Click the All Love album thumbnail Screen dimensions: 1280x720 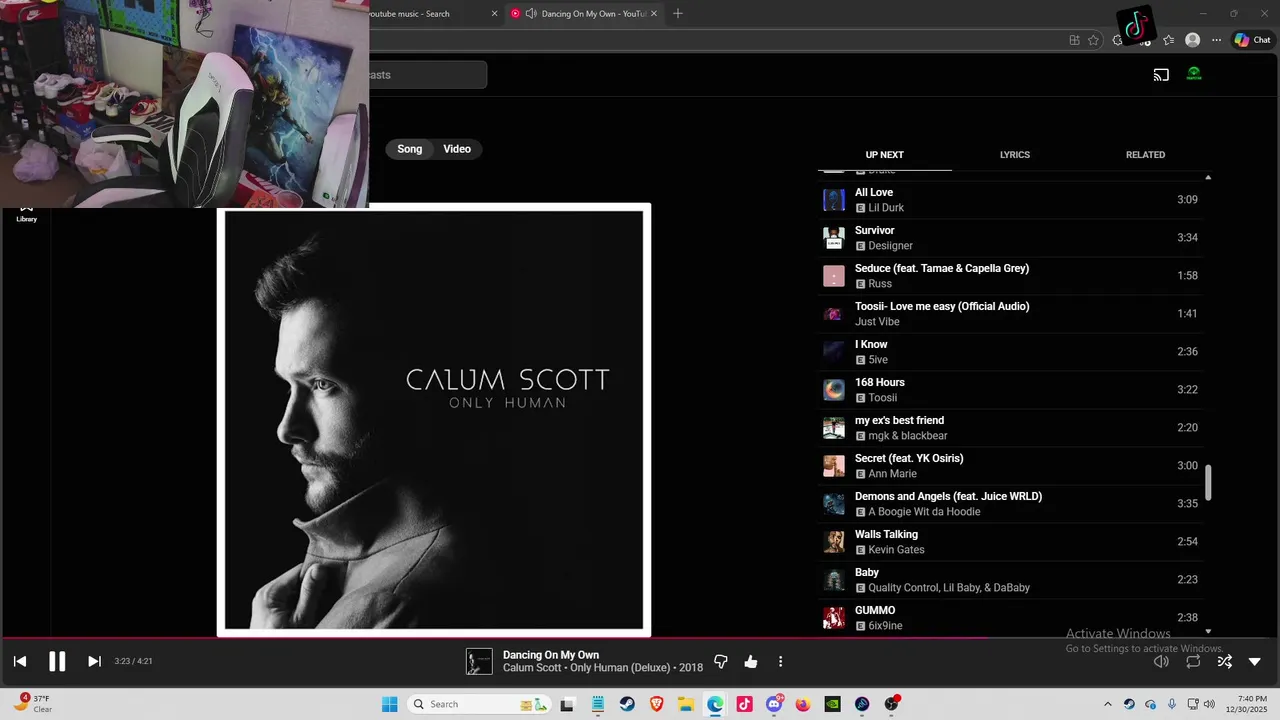[x=834, y=200]
